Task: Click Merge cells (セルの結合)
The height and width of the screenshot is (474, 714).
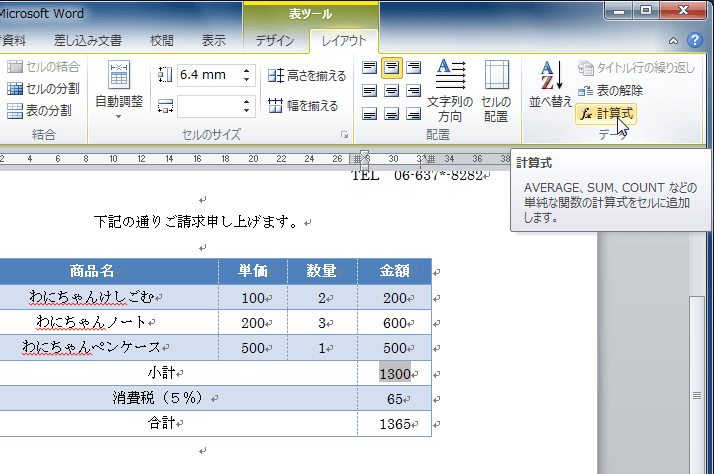Action: [x=44, y=66]
